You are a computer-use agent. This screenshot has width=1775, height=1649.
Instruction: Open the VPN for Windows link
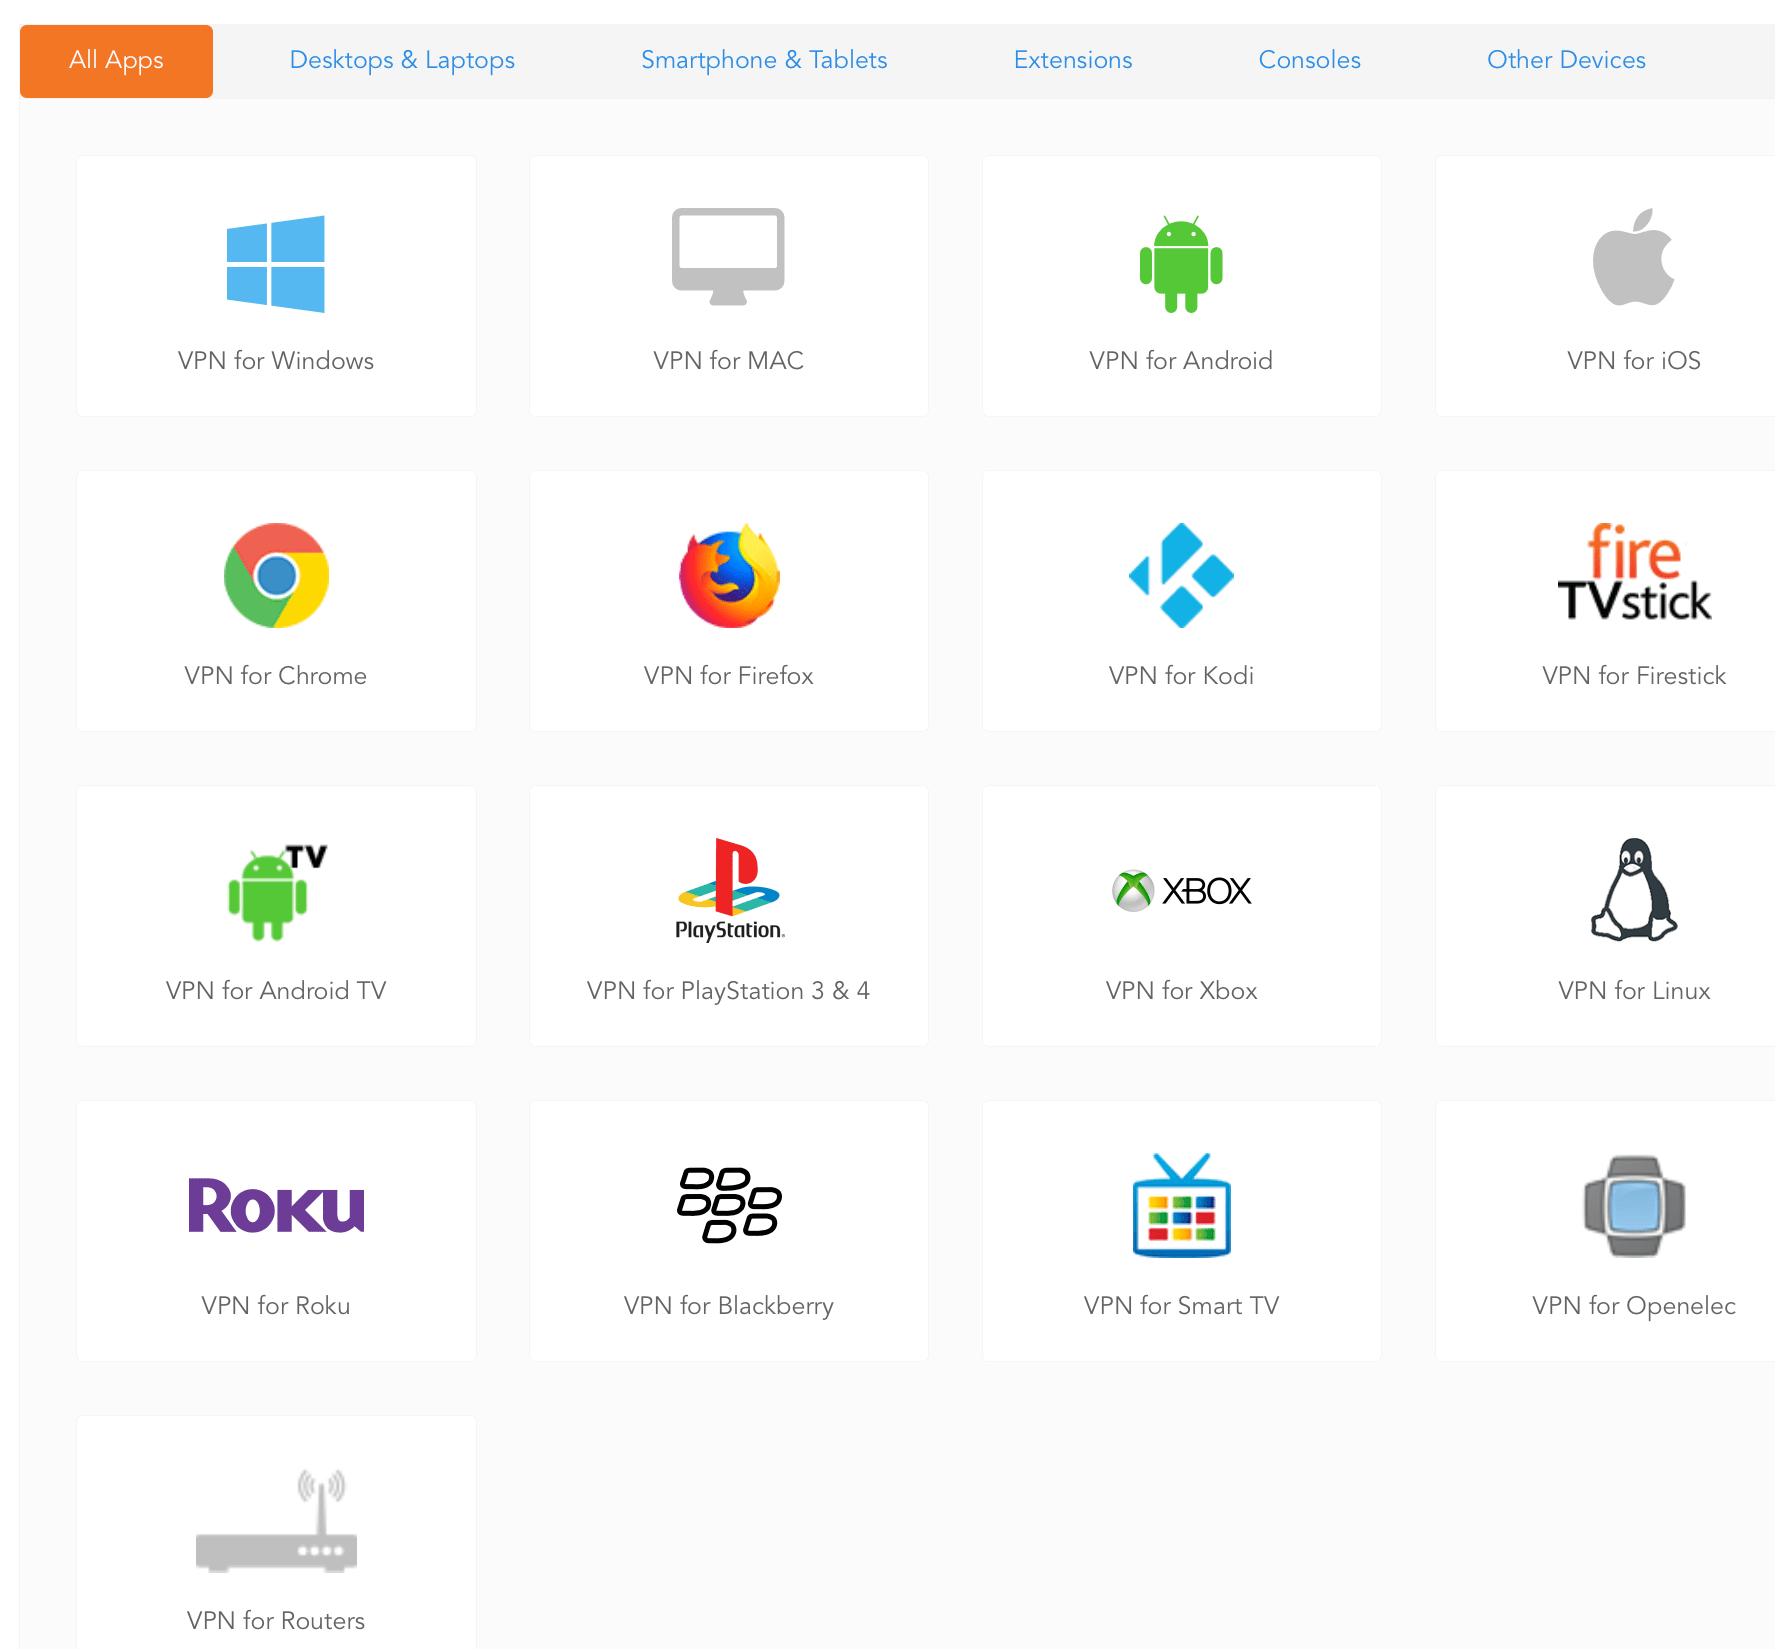pyautogui.click(x=276, y=360)
